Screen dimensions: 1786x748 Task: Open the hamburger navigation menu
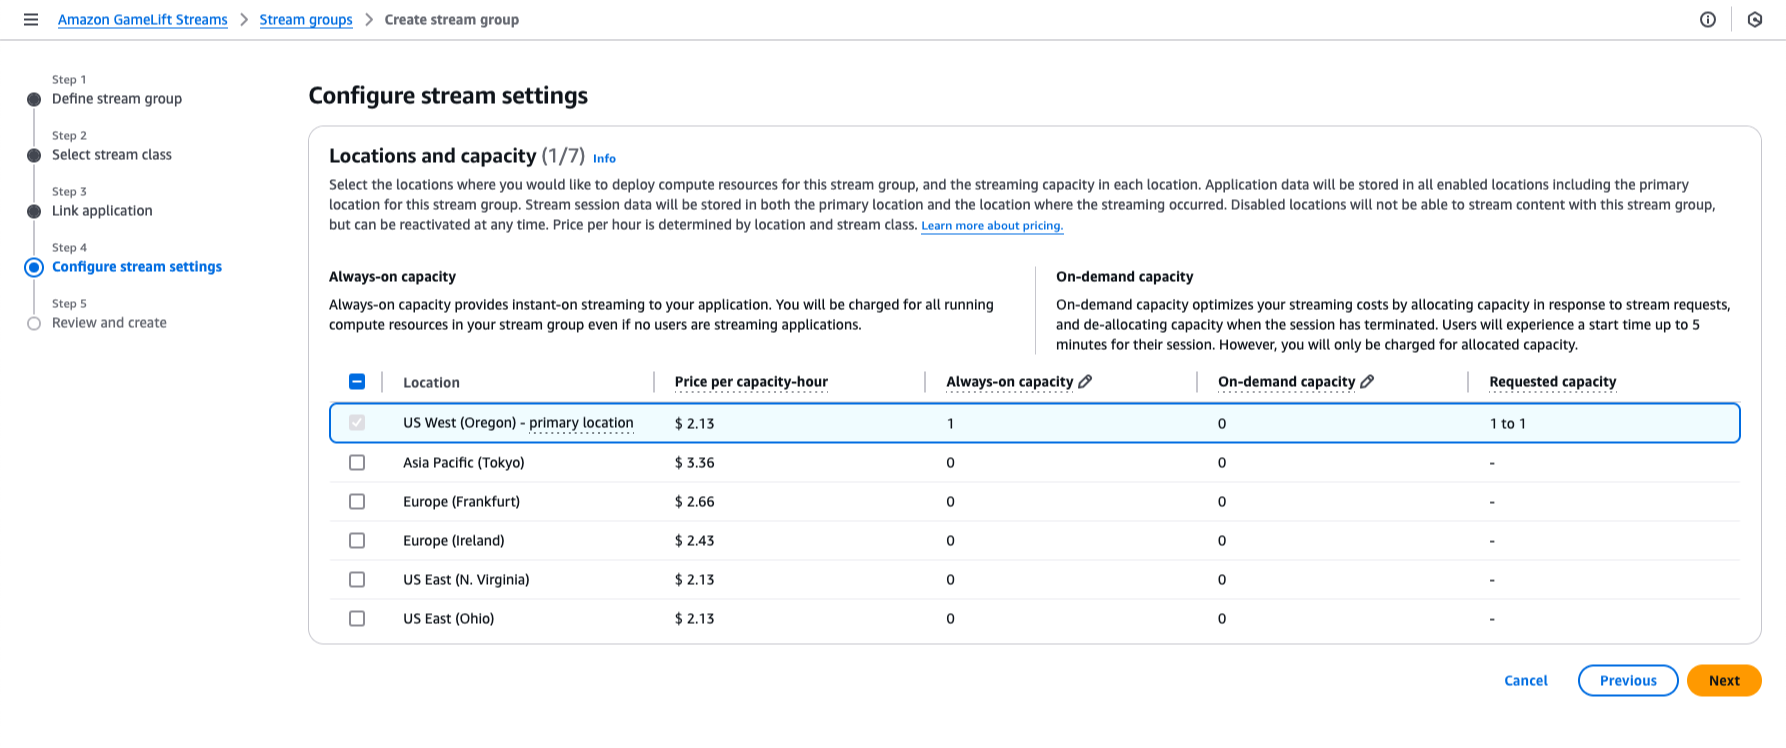point(31,20)
